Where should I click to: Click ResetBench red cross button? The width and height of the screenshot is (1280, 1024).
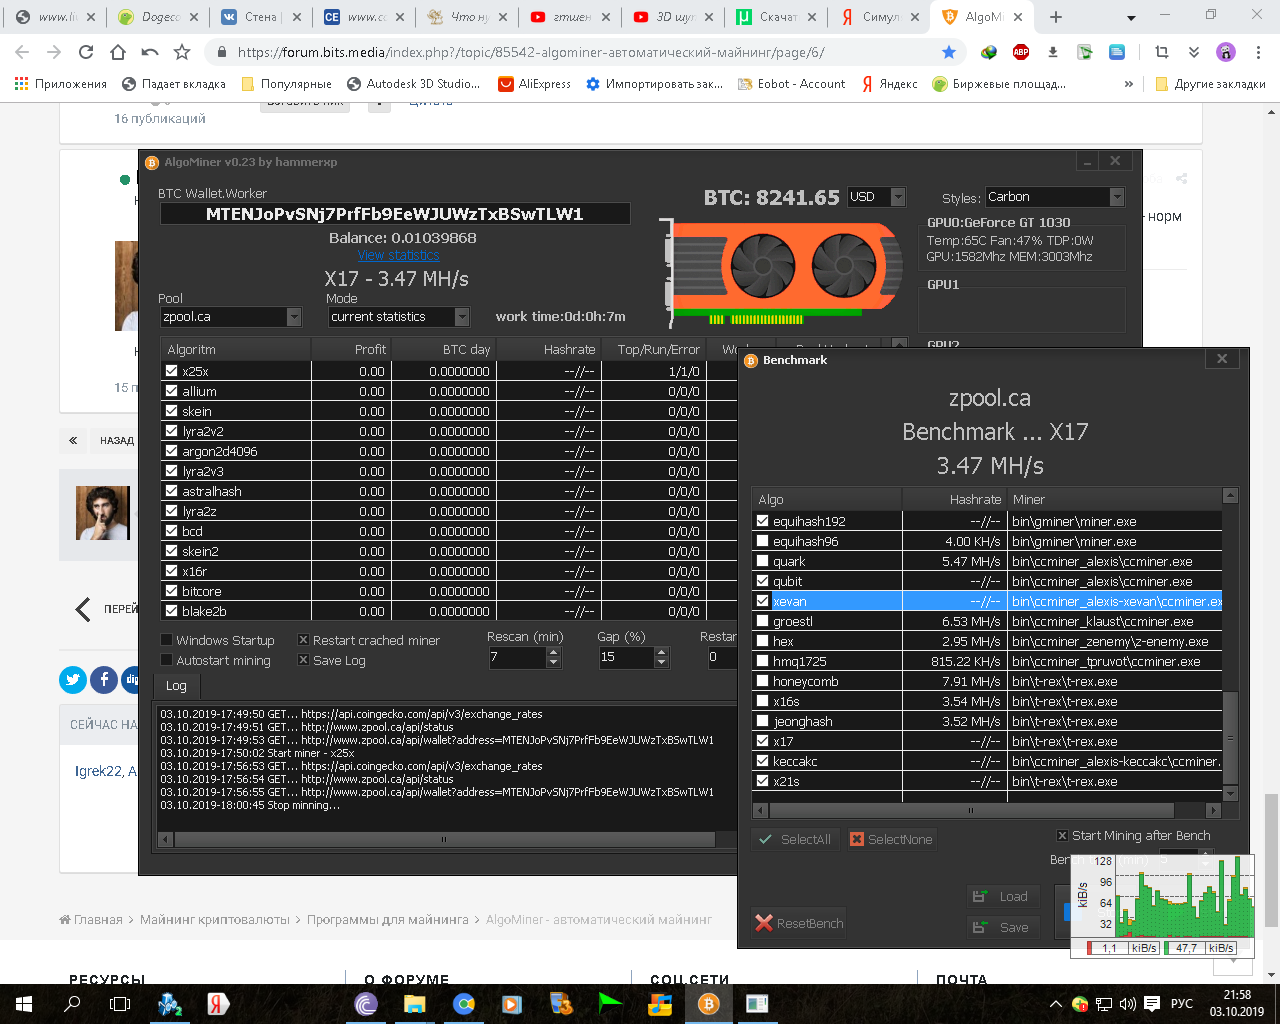(799, 923)
